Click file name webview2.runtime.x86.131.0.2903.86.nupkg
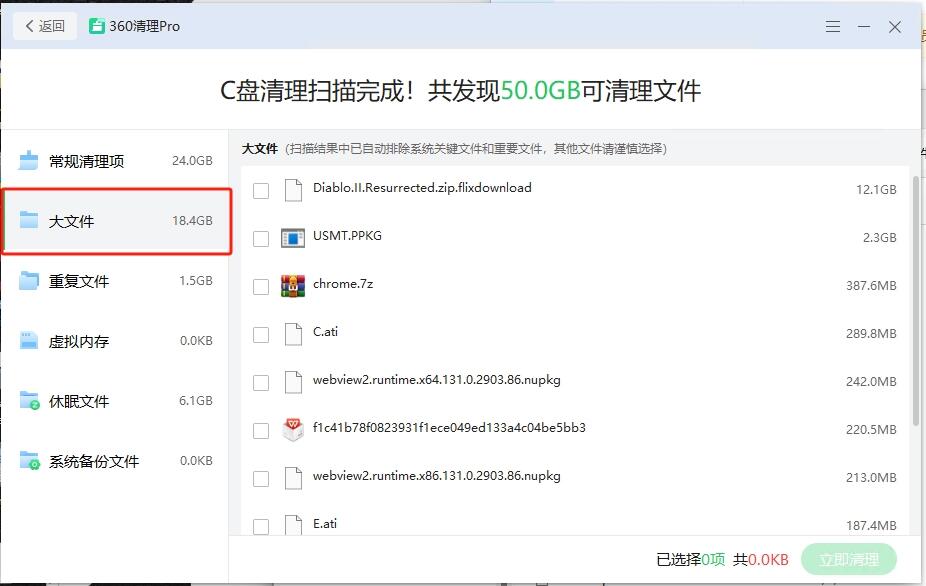 436,476
